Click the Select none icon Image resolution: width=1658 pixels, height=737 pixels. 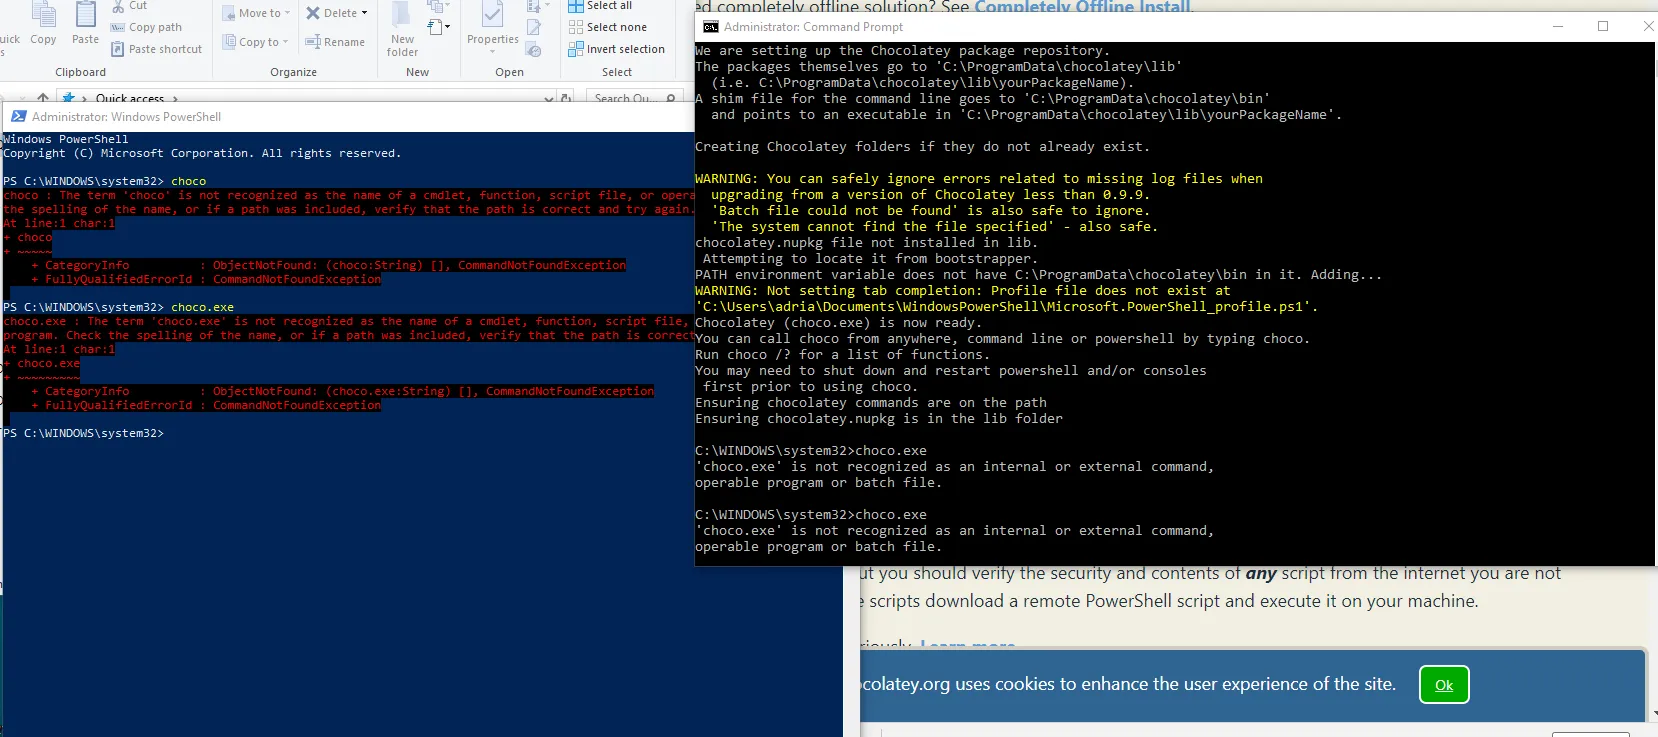pyautogui.click(x=576, y=27)
